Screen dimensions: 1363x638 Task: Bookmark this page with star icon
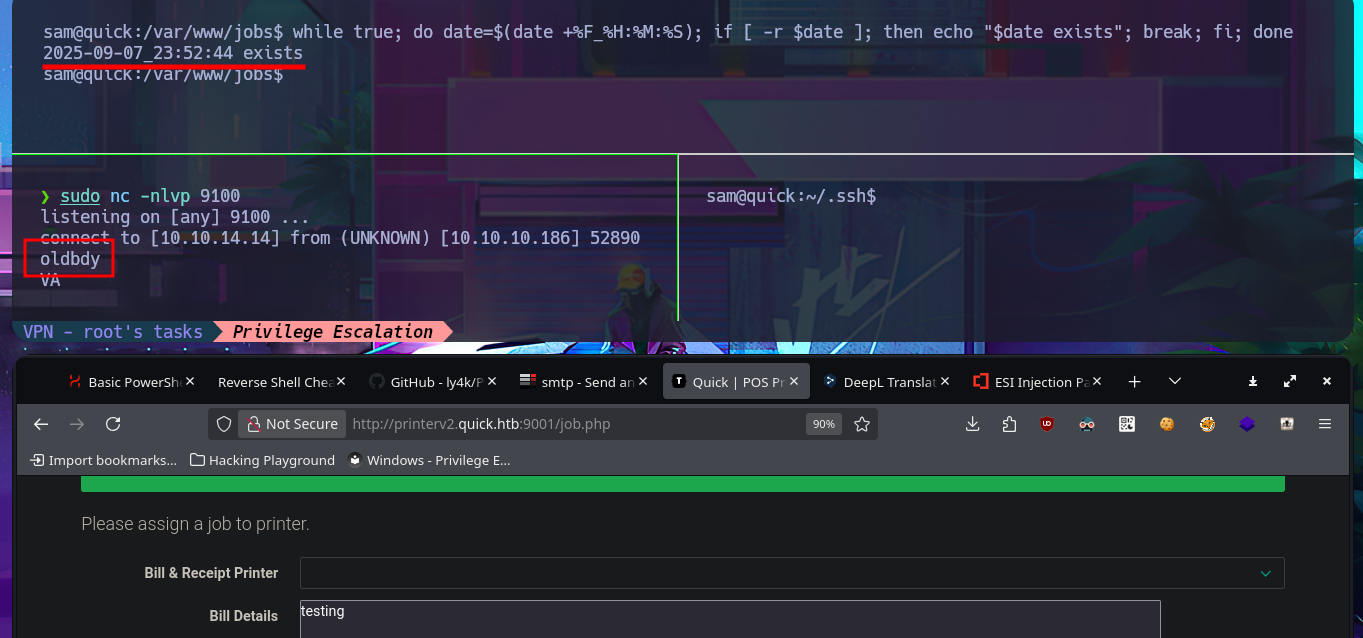pos(861,424)
